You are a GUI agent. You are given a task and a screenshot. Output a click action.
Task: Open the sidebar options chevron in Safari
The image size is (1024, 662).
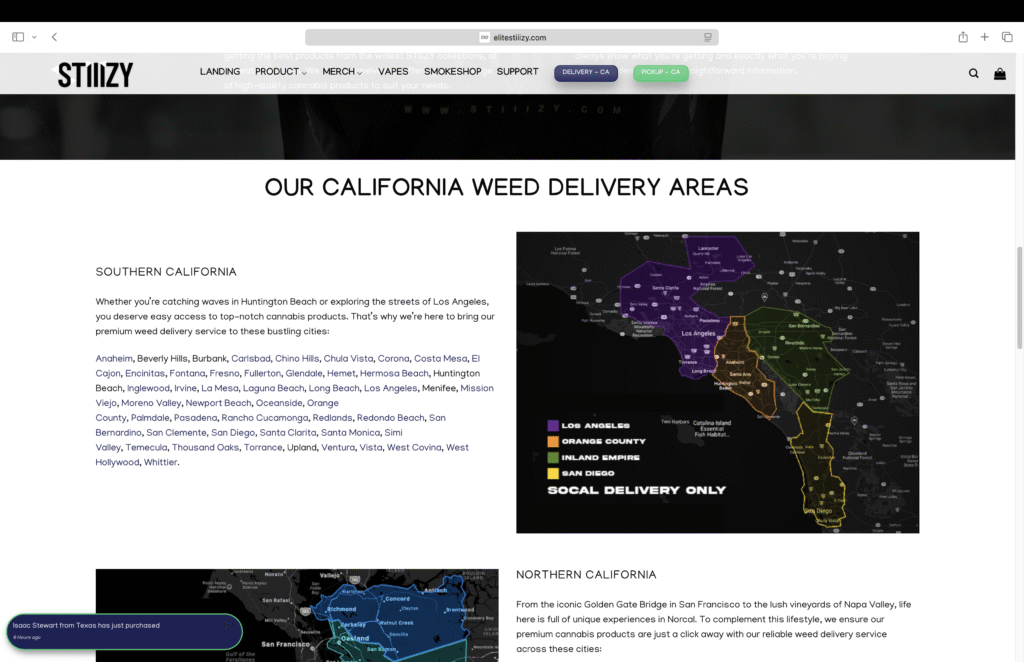[x=34, y=37]
